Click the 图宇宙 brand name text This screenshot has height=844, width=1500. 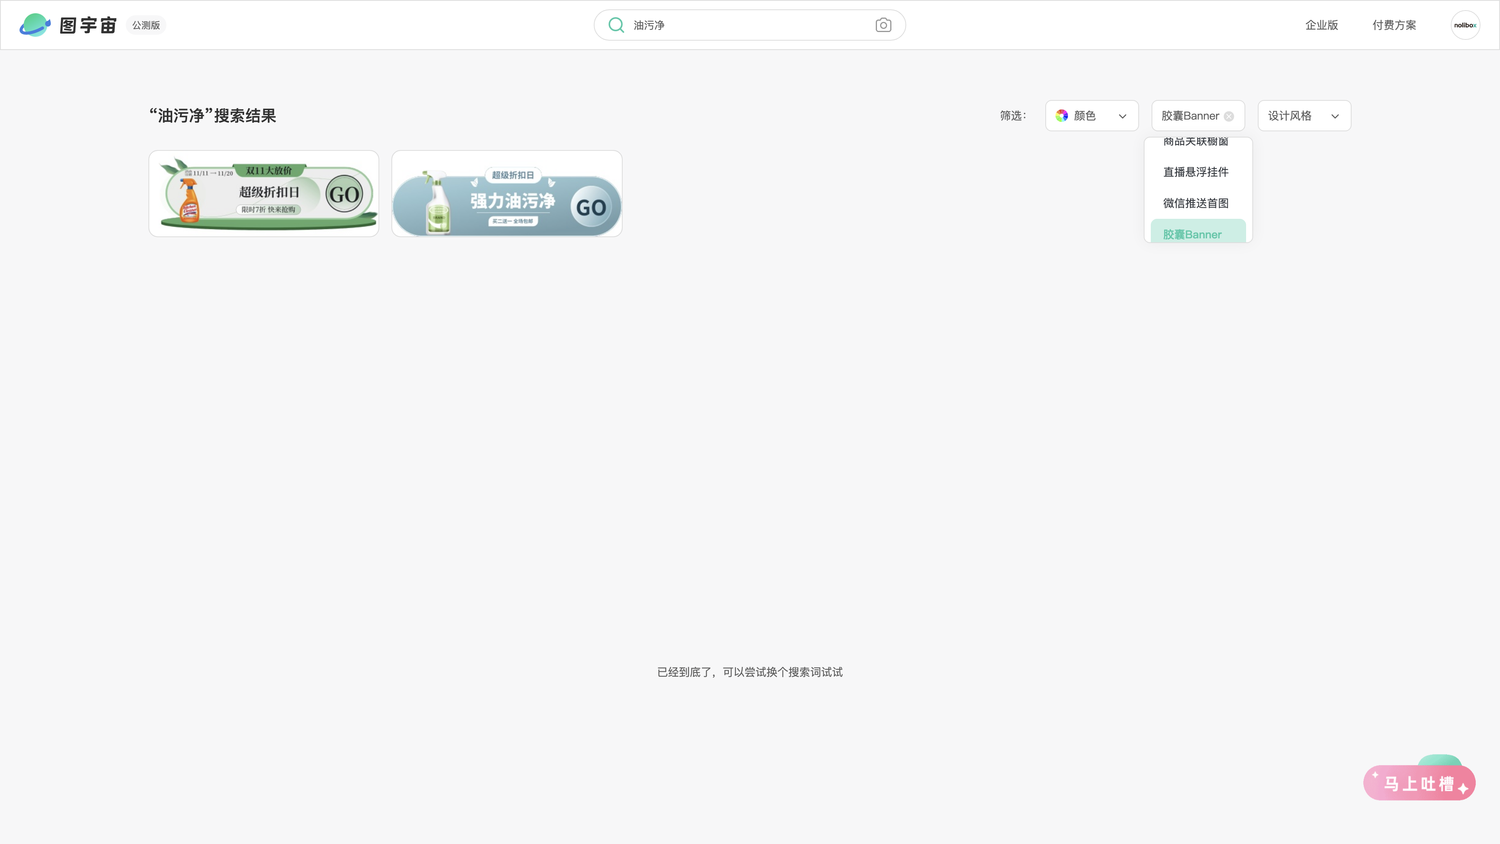pyautogui.click(x=88, y=25)
